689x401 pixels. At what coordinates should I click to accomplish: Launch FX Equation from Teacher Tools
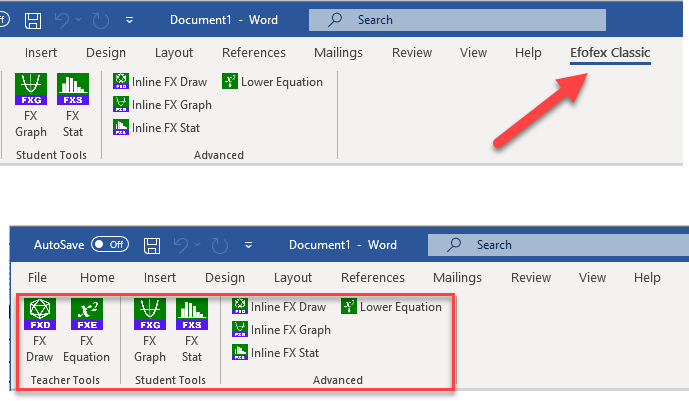click(x=87, y=330)
